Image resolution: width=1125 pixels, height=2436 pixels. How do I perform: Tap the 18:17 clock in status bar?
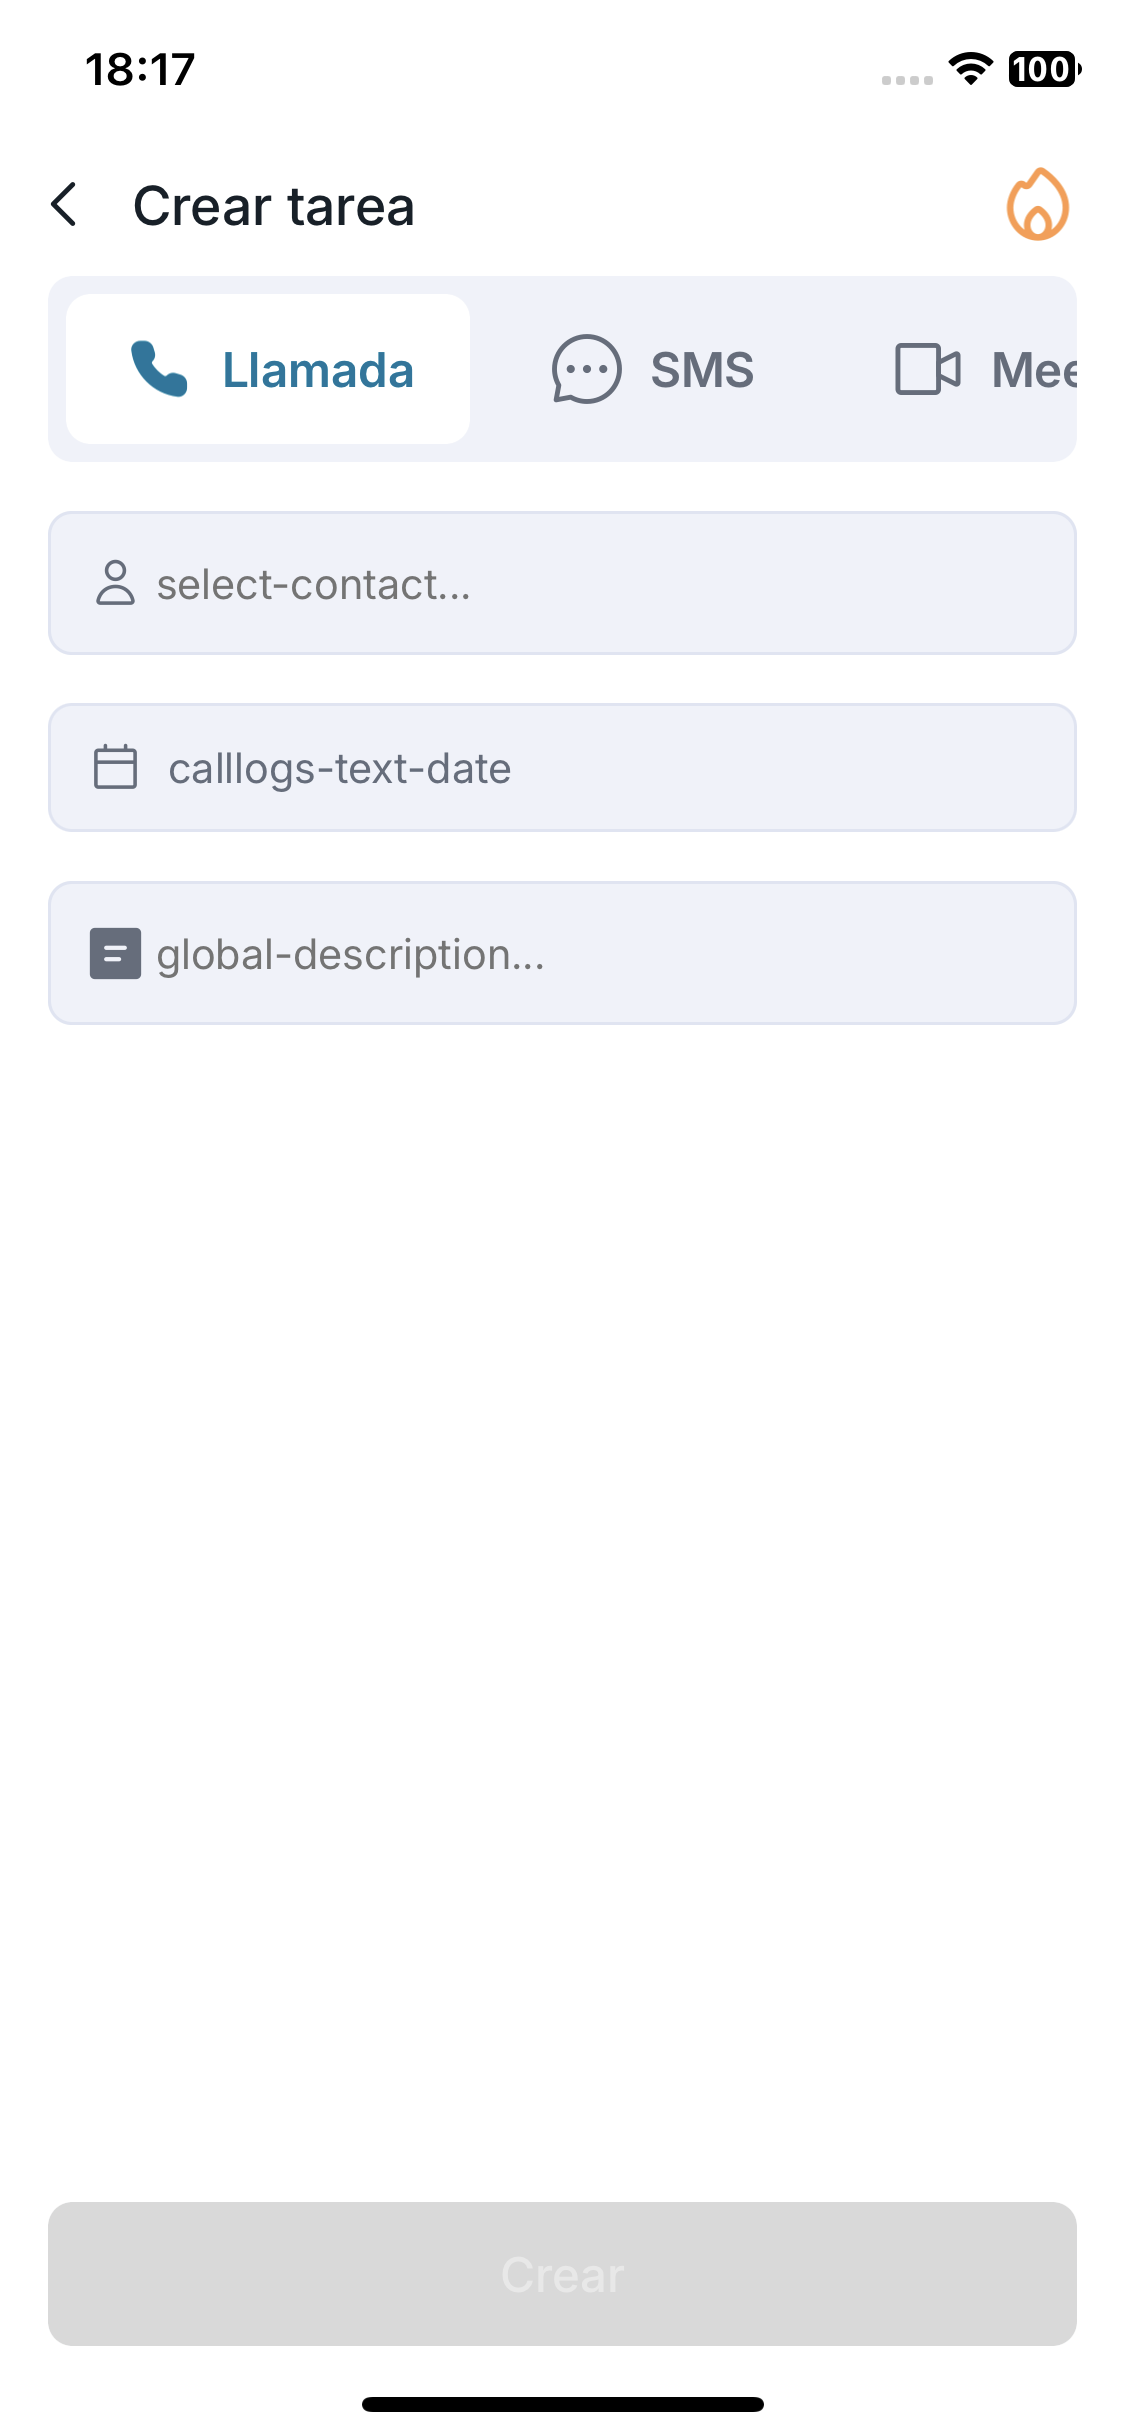coord(140,69)
